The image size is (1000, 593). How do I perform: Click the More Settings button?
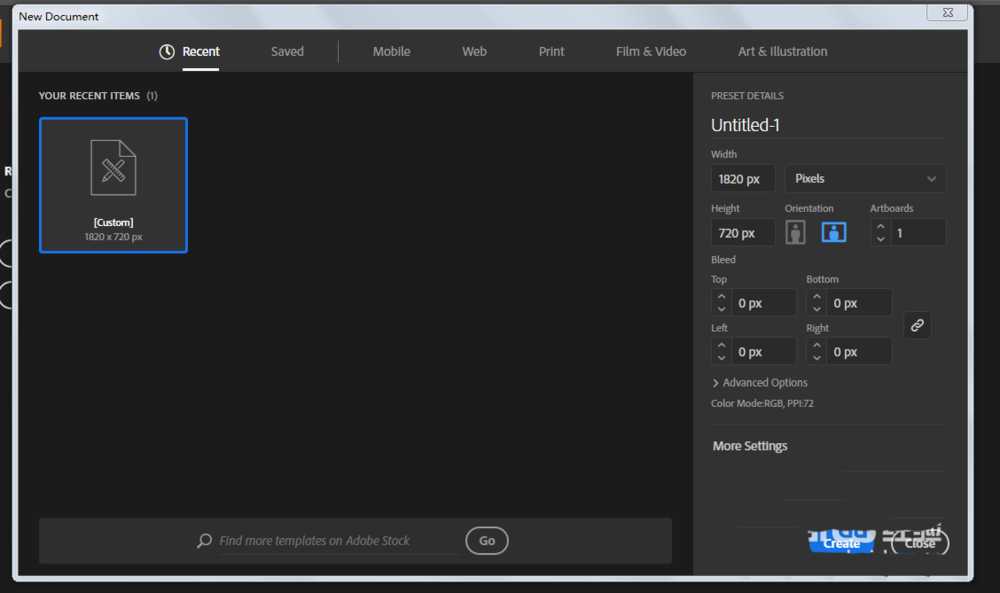coord(750,446)
